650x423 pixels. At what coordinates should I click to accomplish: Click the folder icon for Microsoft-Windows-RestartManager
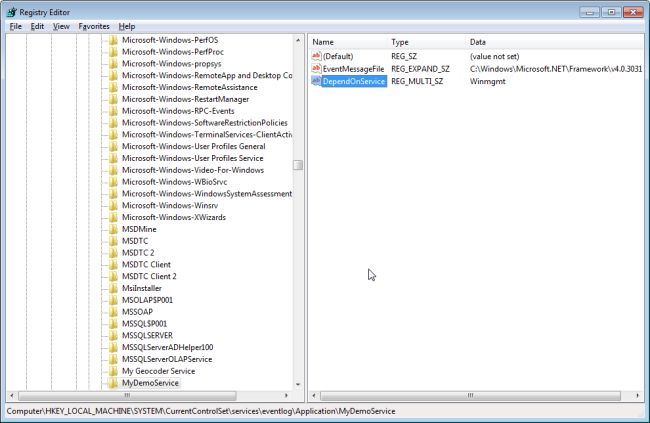[x=113, y=99]
